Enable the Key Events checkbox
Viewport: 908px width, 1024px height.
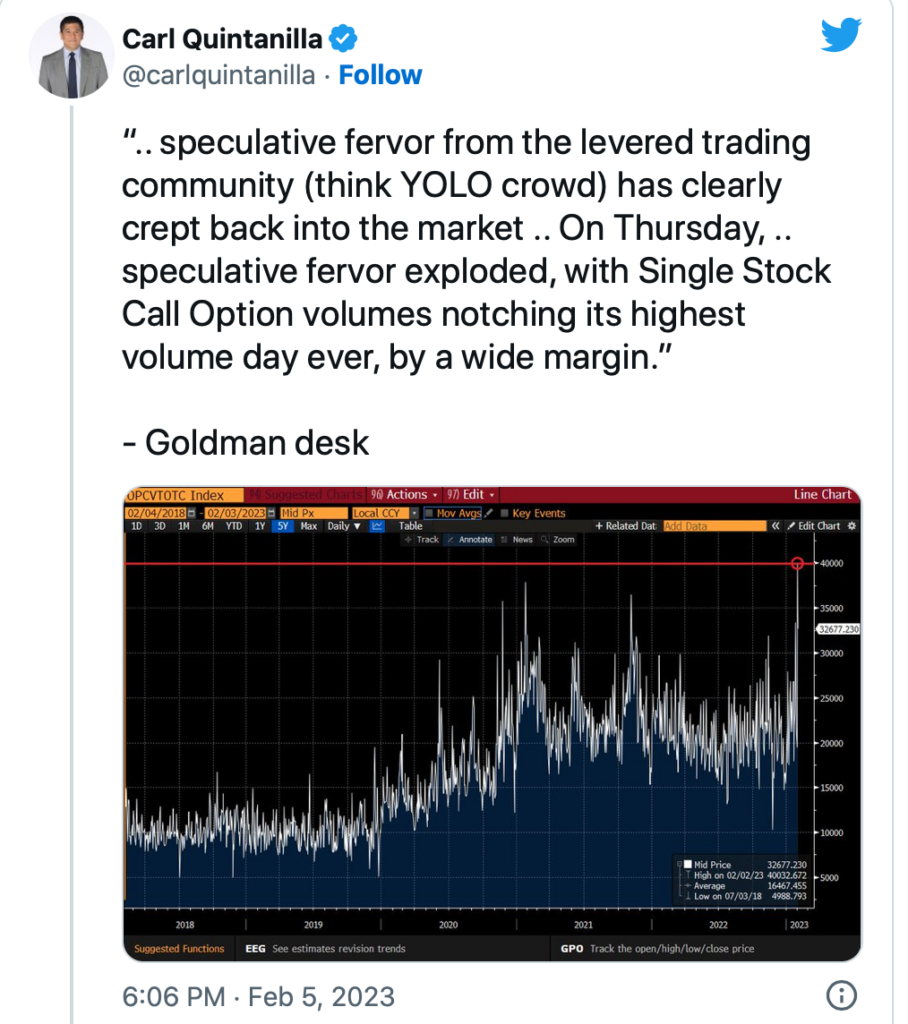point(504,513)
